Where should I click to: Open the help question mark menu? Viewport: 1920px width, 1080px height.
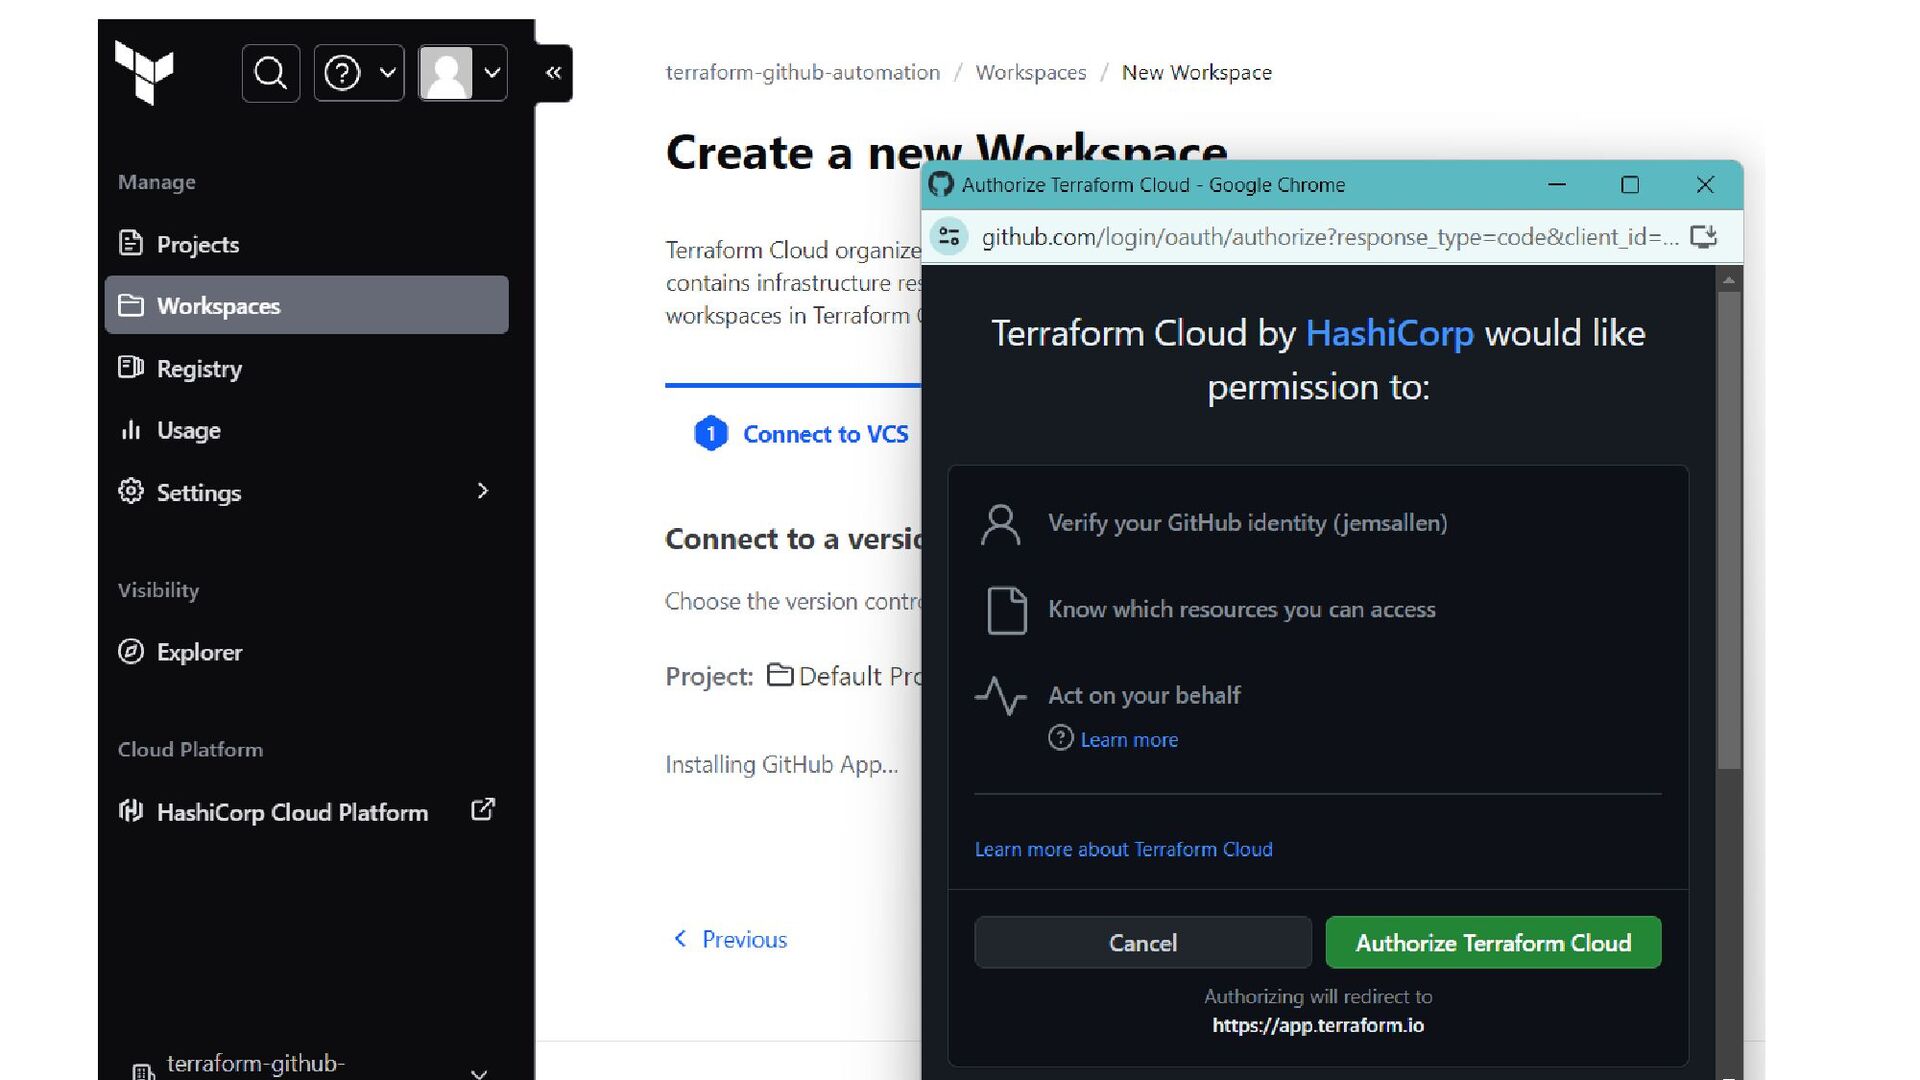[359, 73]
